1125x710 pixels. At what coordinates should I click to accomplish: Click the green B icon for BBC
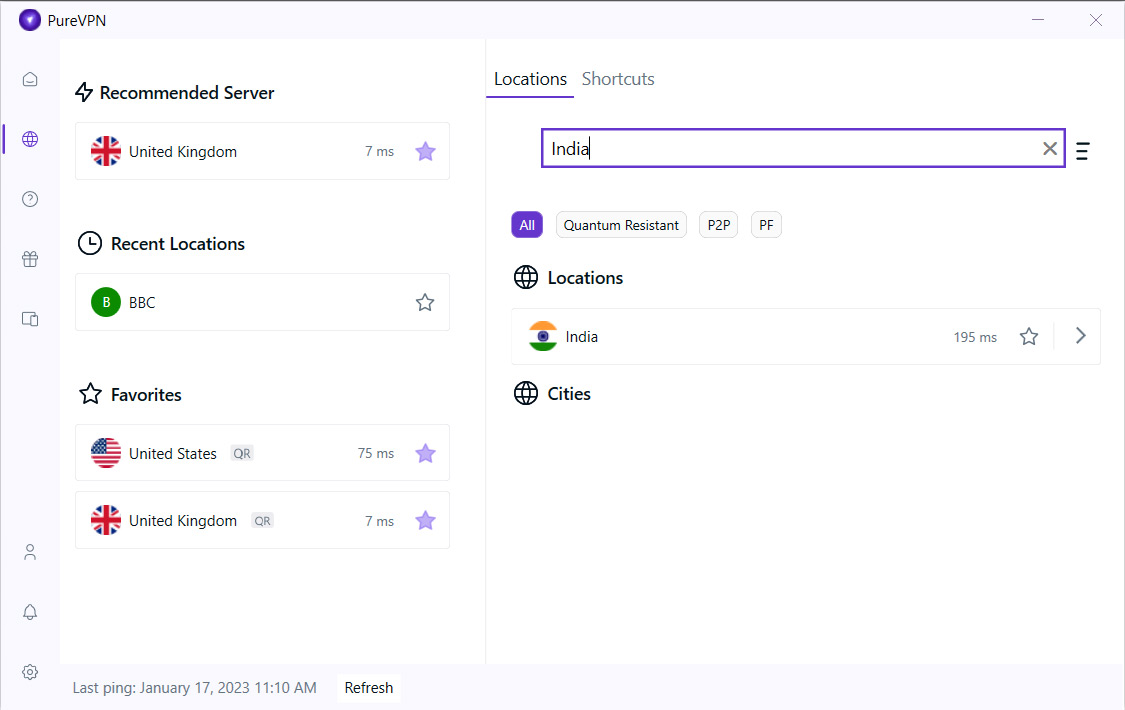(x=105, y=303)
